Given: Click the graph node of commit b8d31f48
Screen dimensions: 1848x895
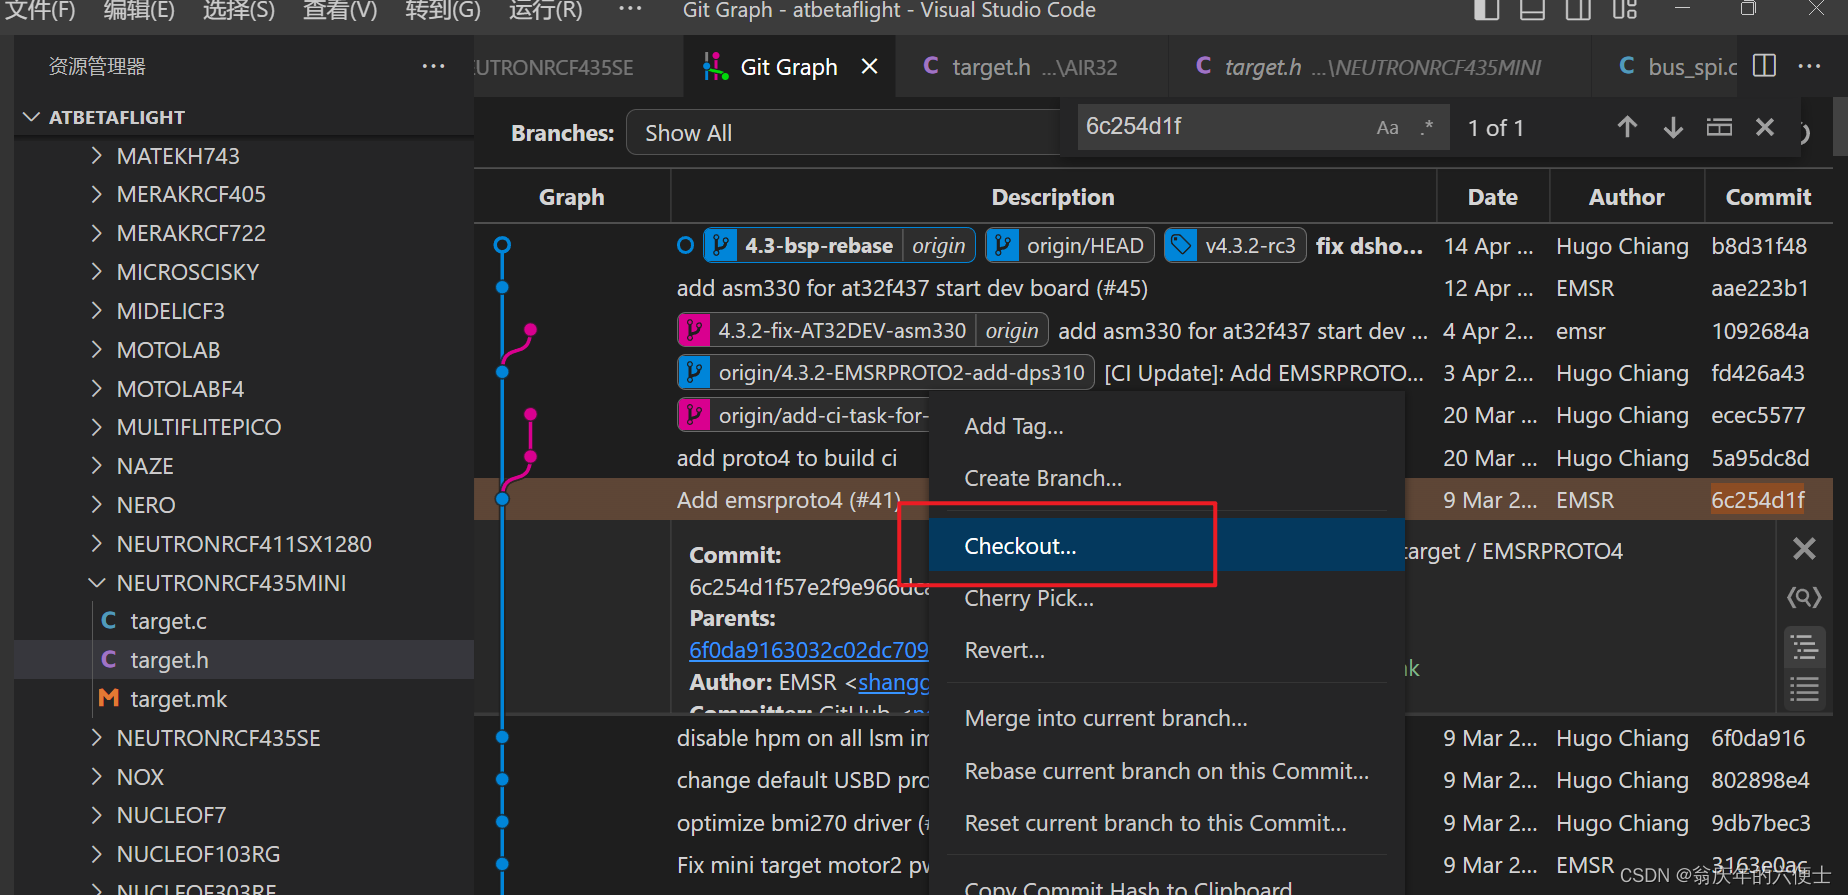Looking at the screenshot, I should (x=502, y=245).
